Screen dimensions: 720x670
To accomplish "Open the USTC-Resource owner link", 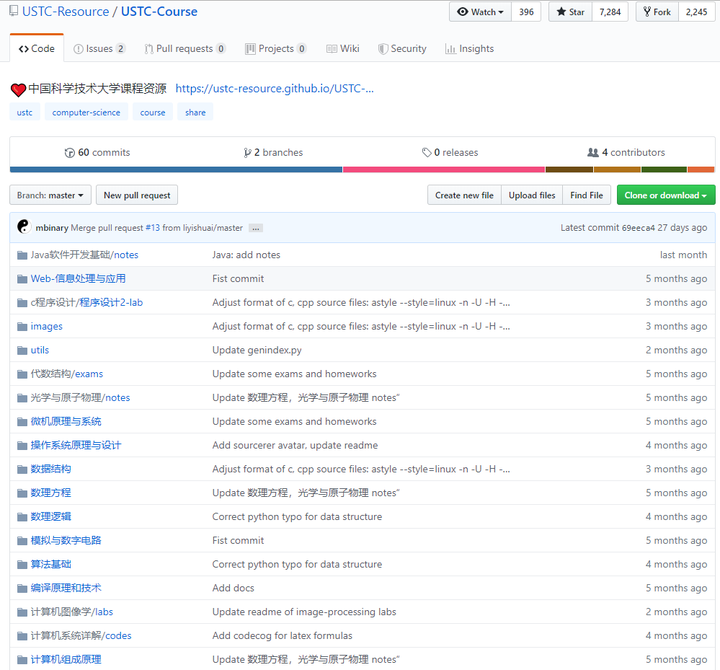I will (66, 11).
